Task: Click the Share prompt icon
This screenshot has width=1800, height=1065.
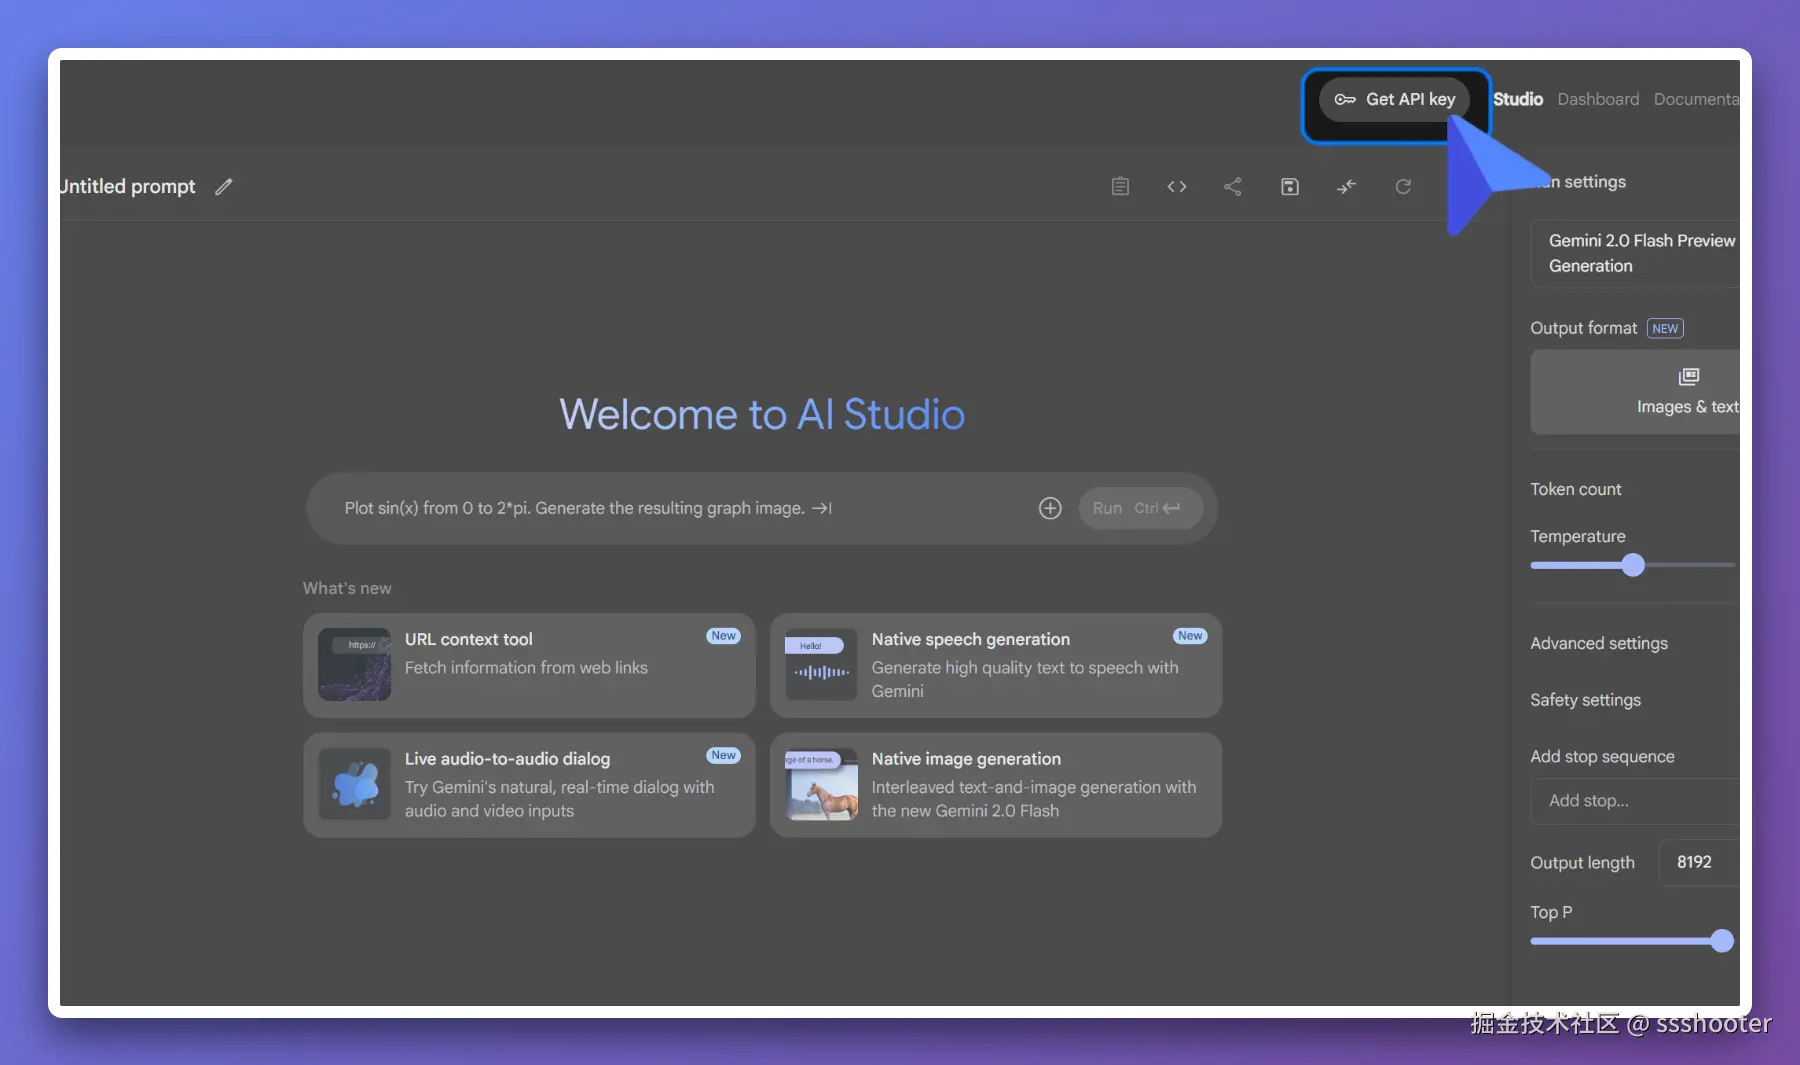Action: pos(1232,186)
